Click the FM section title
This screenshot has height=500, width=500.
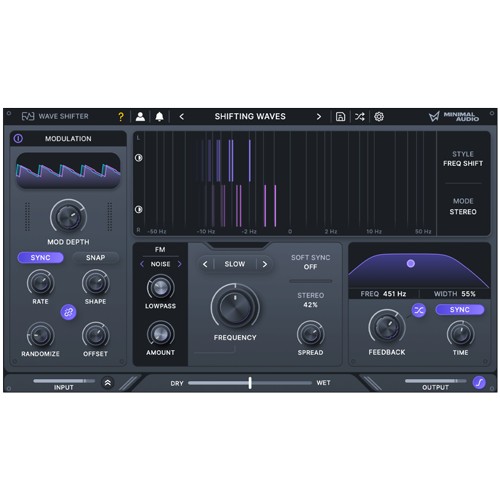(x=160, y=250)
